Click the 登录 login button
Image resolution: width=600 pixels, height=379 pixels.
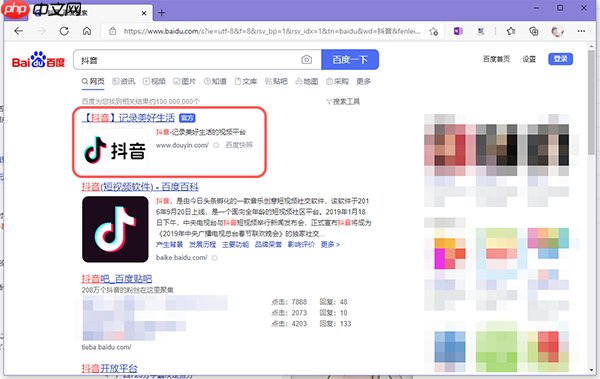tap(560, 59)
